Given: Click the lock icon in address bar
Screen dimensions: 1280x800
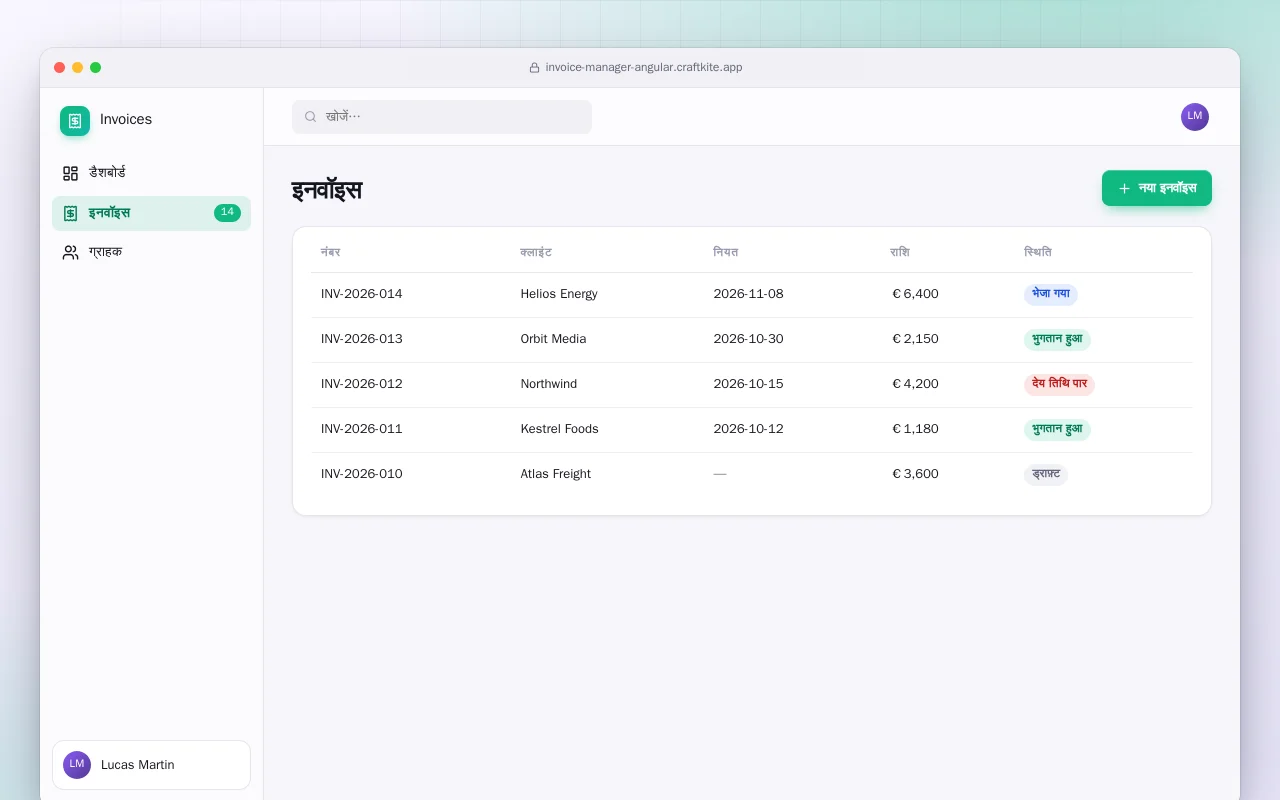Looking at the screenshot, I should coord(534,68).
